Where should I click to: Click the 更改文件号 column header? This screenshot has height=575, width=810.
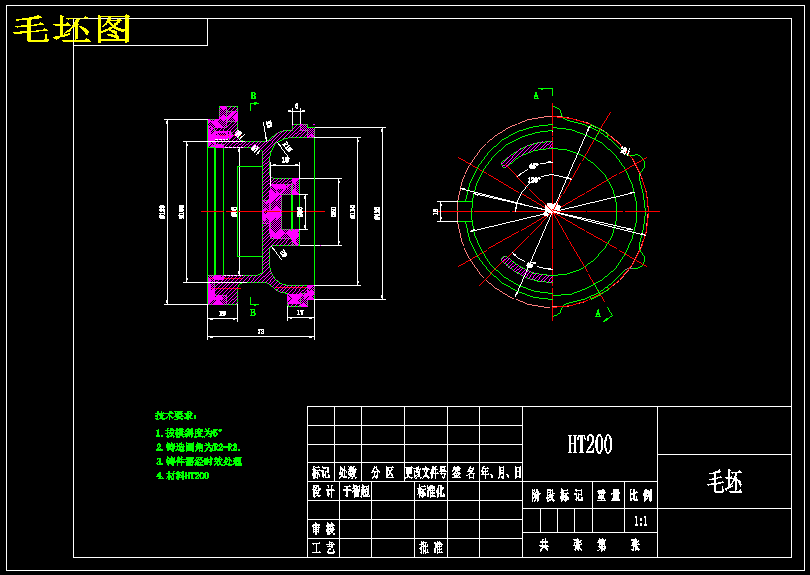click(426, 472)
